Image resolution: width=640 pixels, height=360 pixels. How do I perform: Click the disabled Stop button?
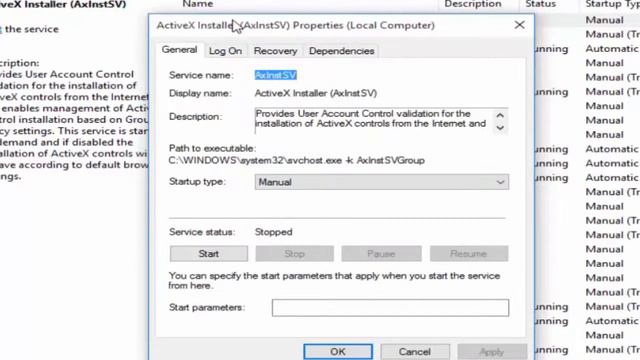pyautogui.click(x=294, y=253)
